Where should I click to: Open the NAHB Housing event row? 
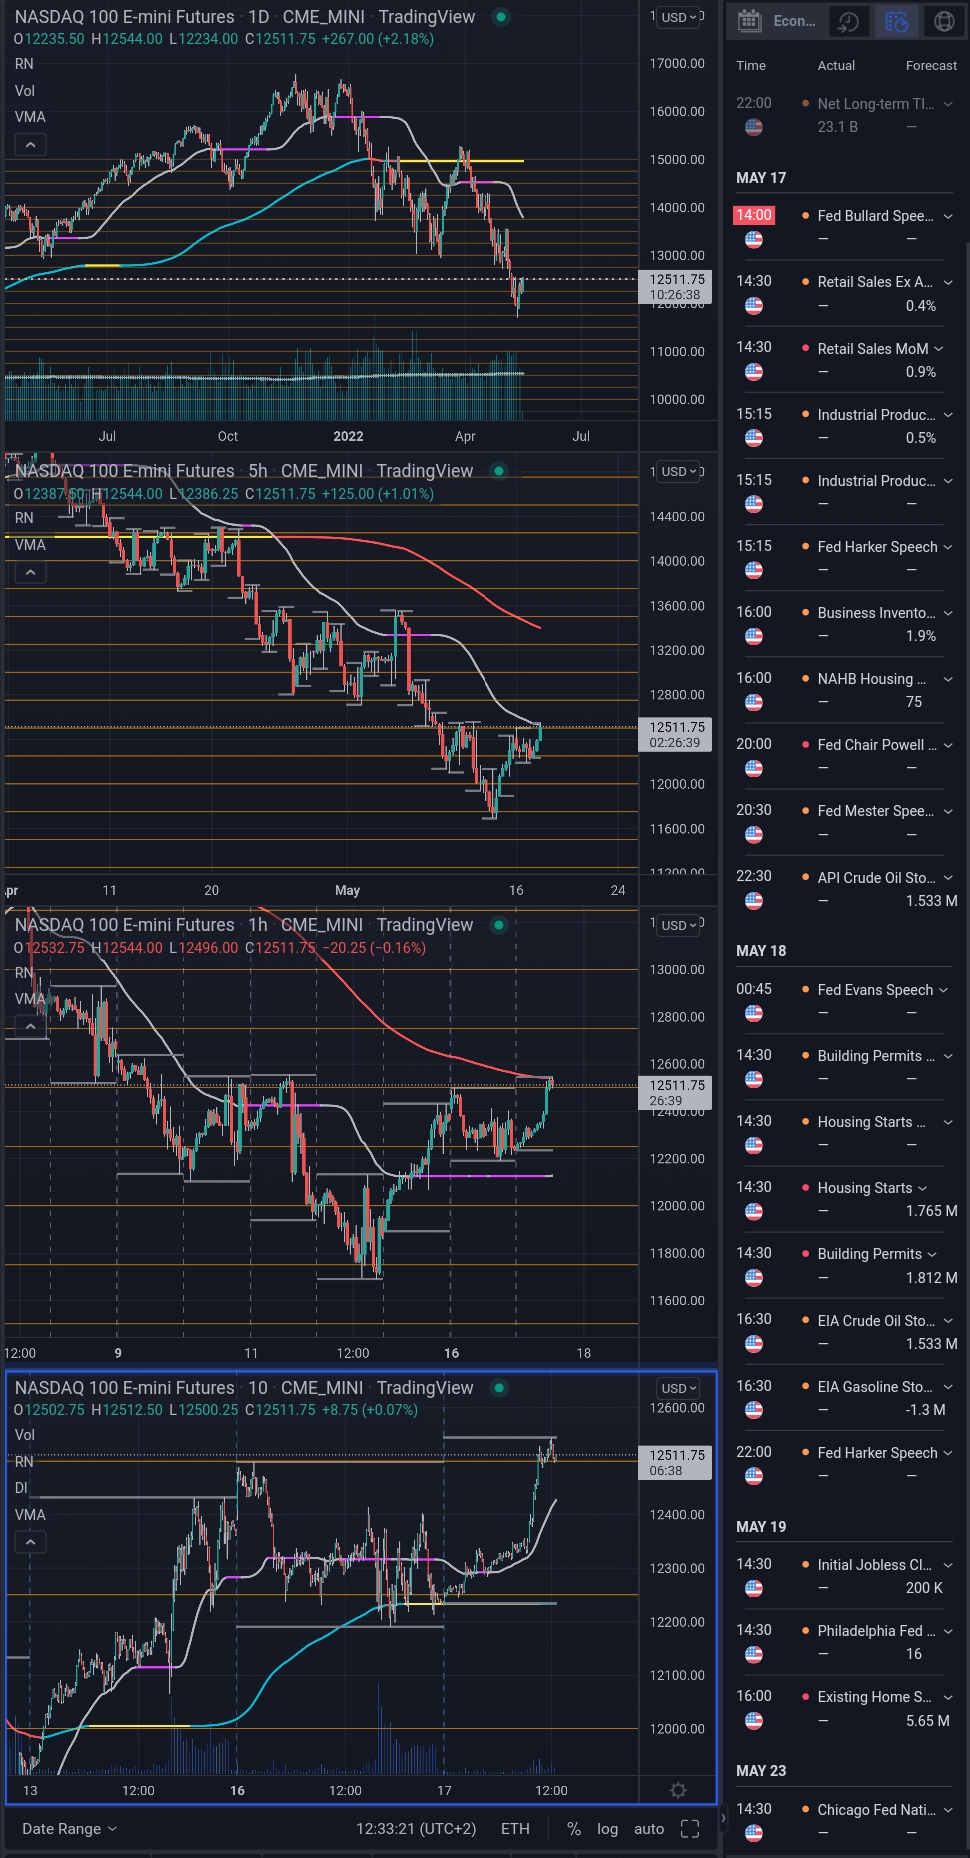[x=844, y=690]
